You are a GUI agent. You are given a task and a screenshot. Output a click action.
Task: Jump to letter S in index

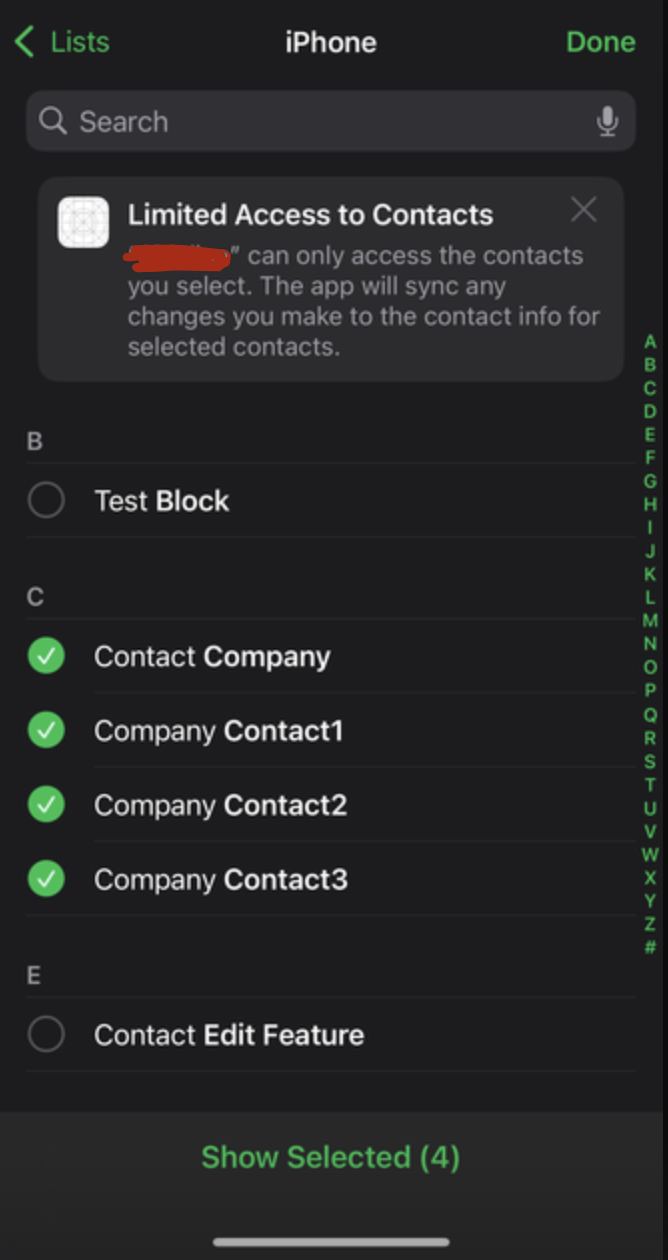tap(650, 761)
